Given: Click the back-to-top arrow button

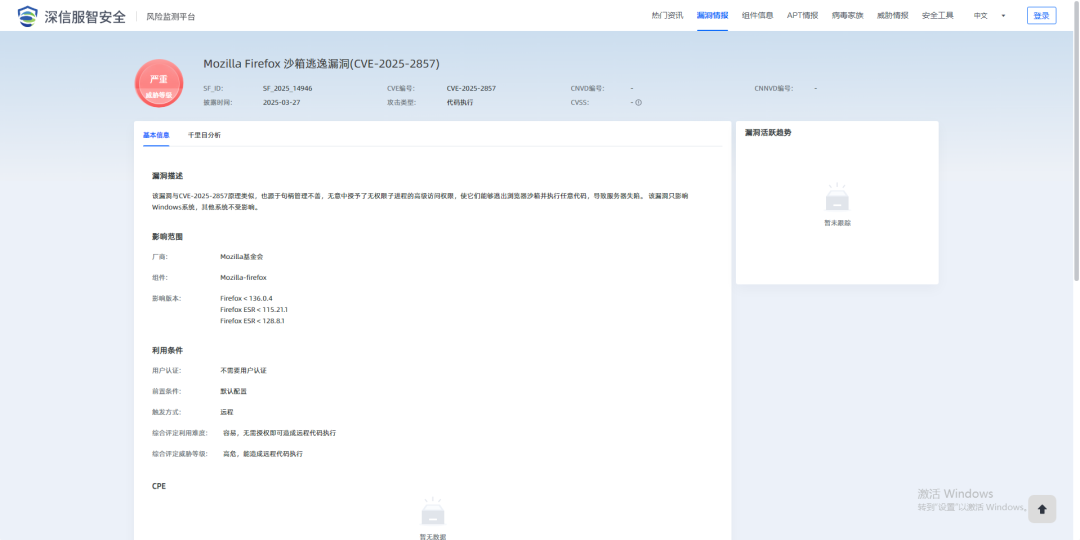Looking at the screenshot, I should [1041, 509].
